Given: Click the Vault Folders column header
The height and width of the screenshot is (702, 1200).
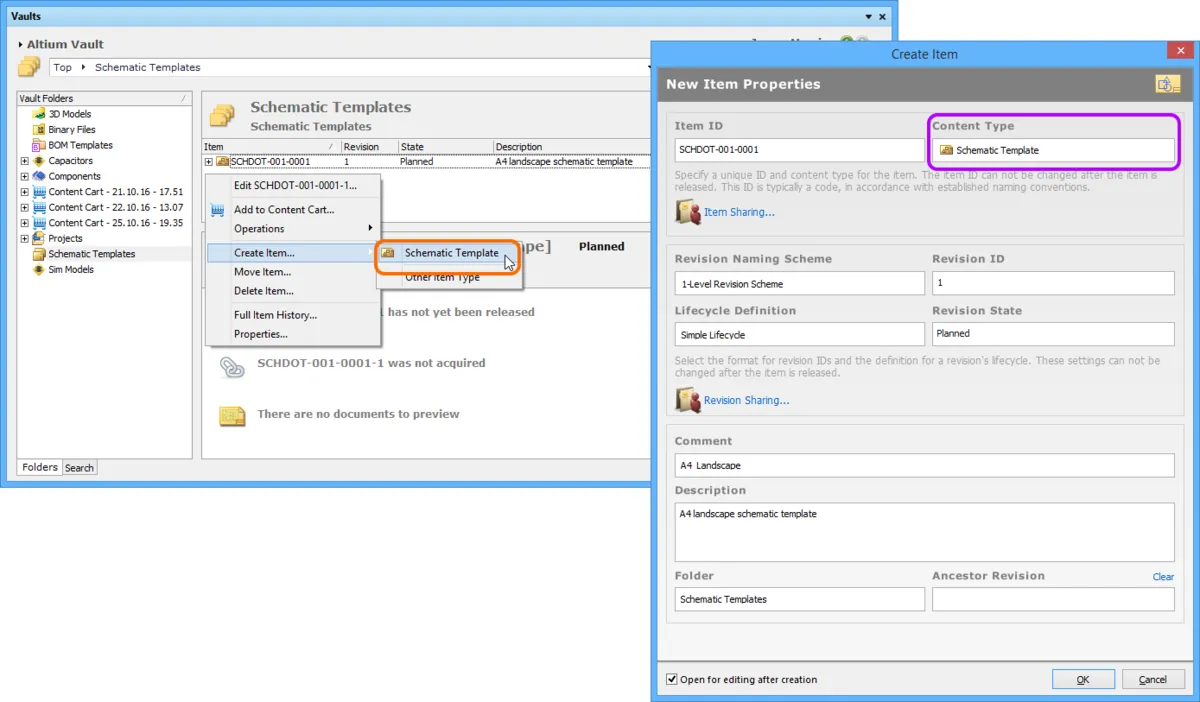Looking at the screenshot, I should click(104, 98).
